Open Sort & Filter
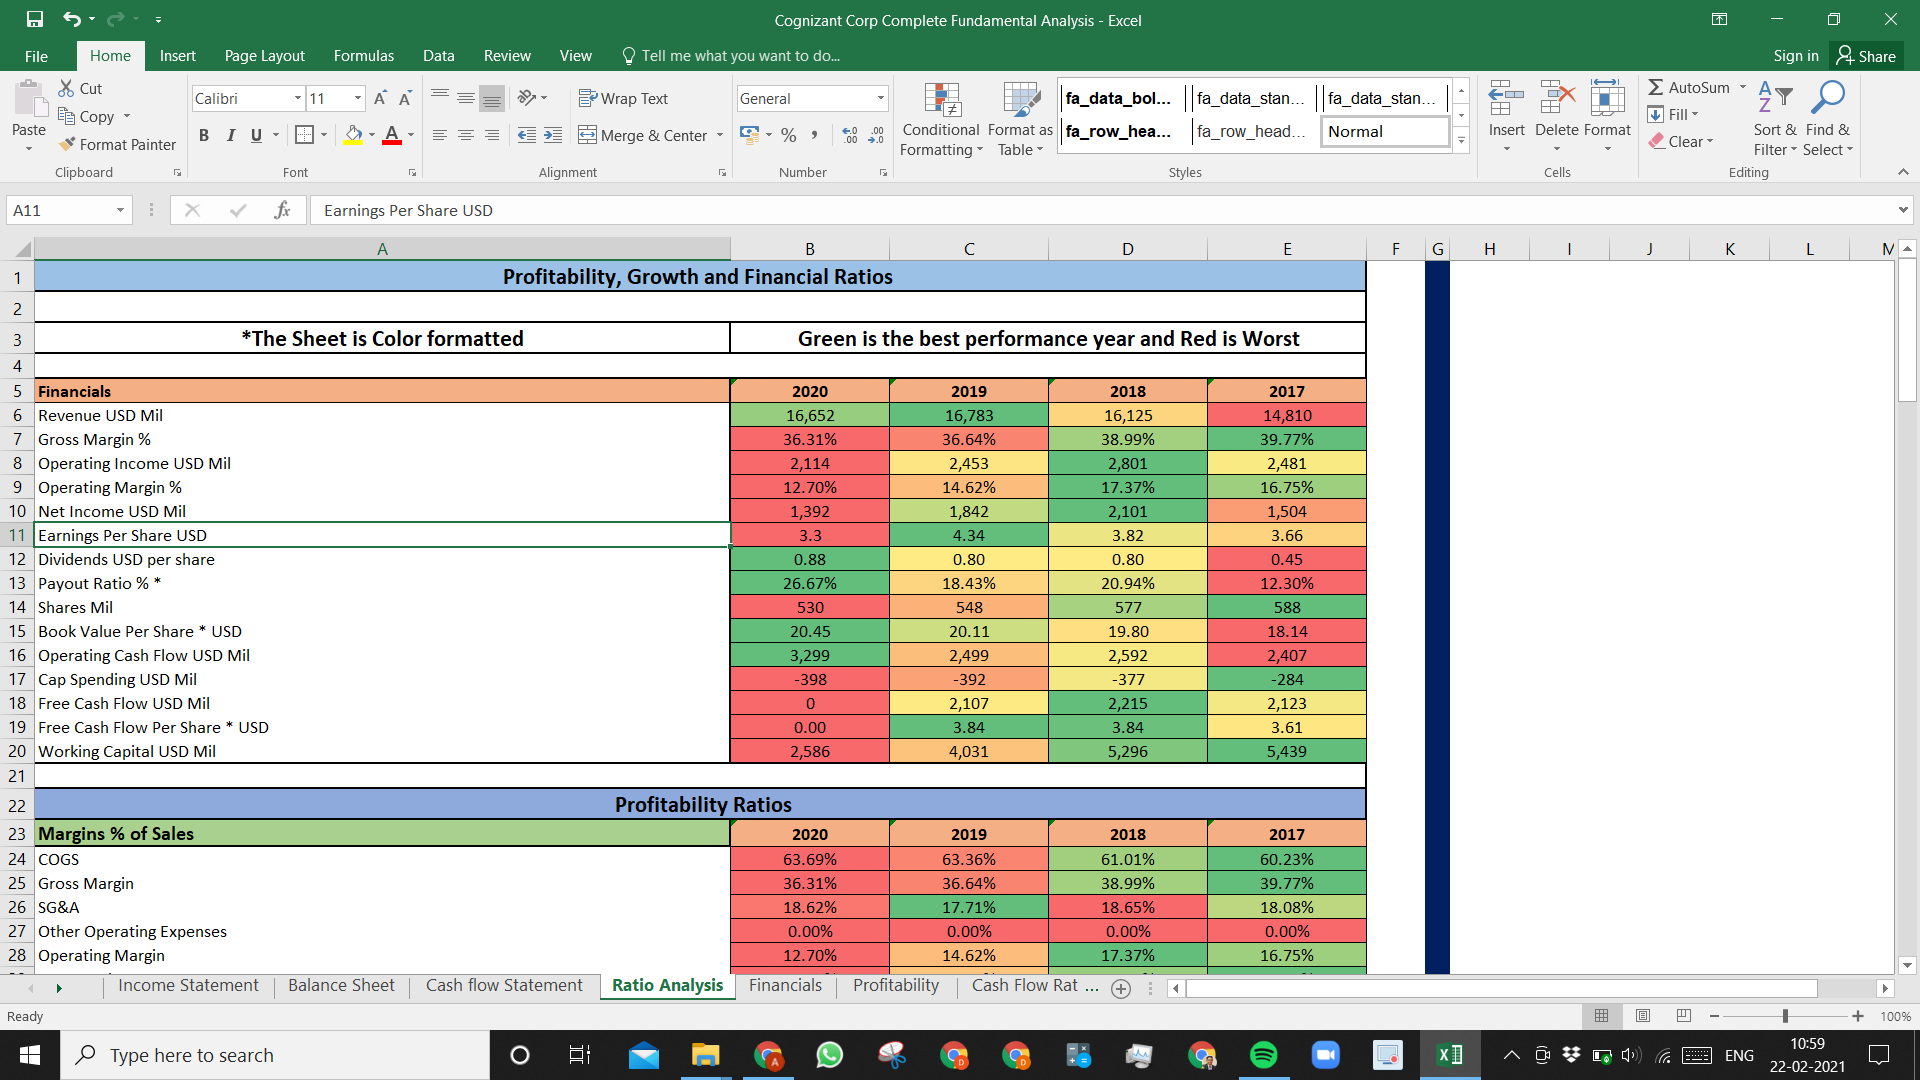Viewport: 1920px width, 1080px height. click(x=1775, y=119)
